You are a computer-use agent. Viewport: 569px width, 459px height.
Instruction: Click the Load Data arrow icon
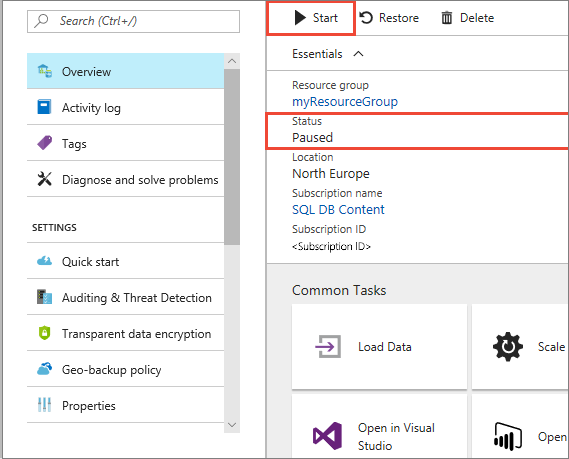coord(328,347)
